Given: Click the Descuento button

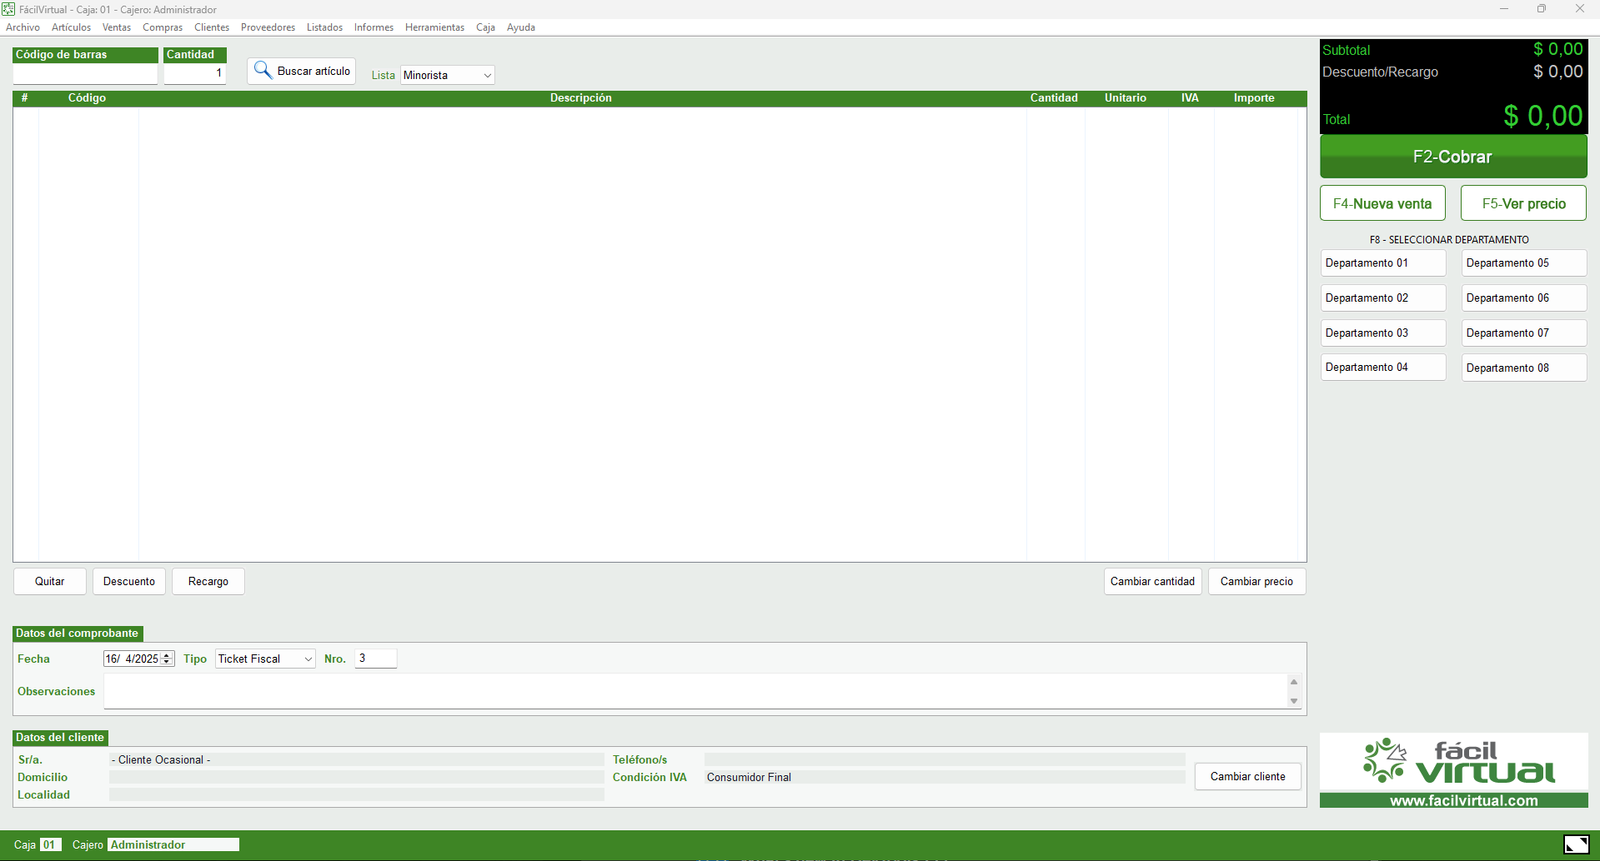Looking at the screenshot, I should click(129, 581).
